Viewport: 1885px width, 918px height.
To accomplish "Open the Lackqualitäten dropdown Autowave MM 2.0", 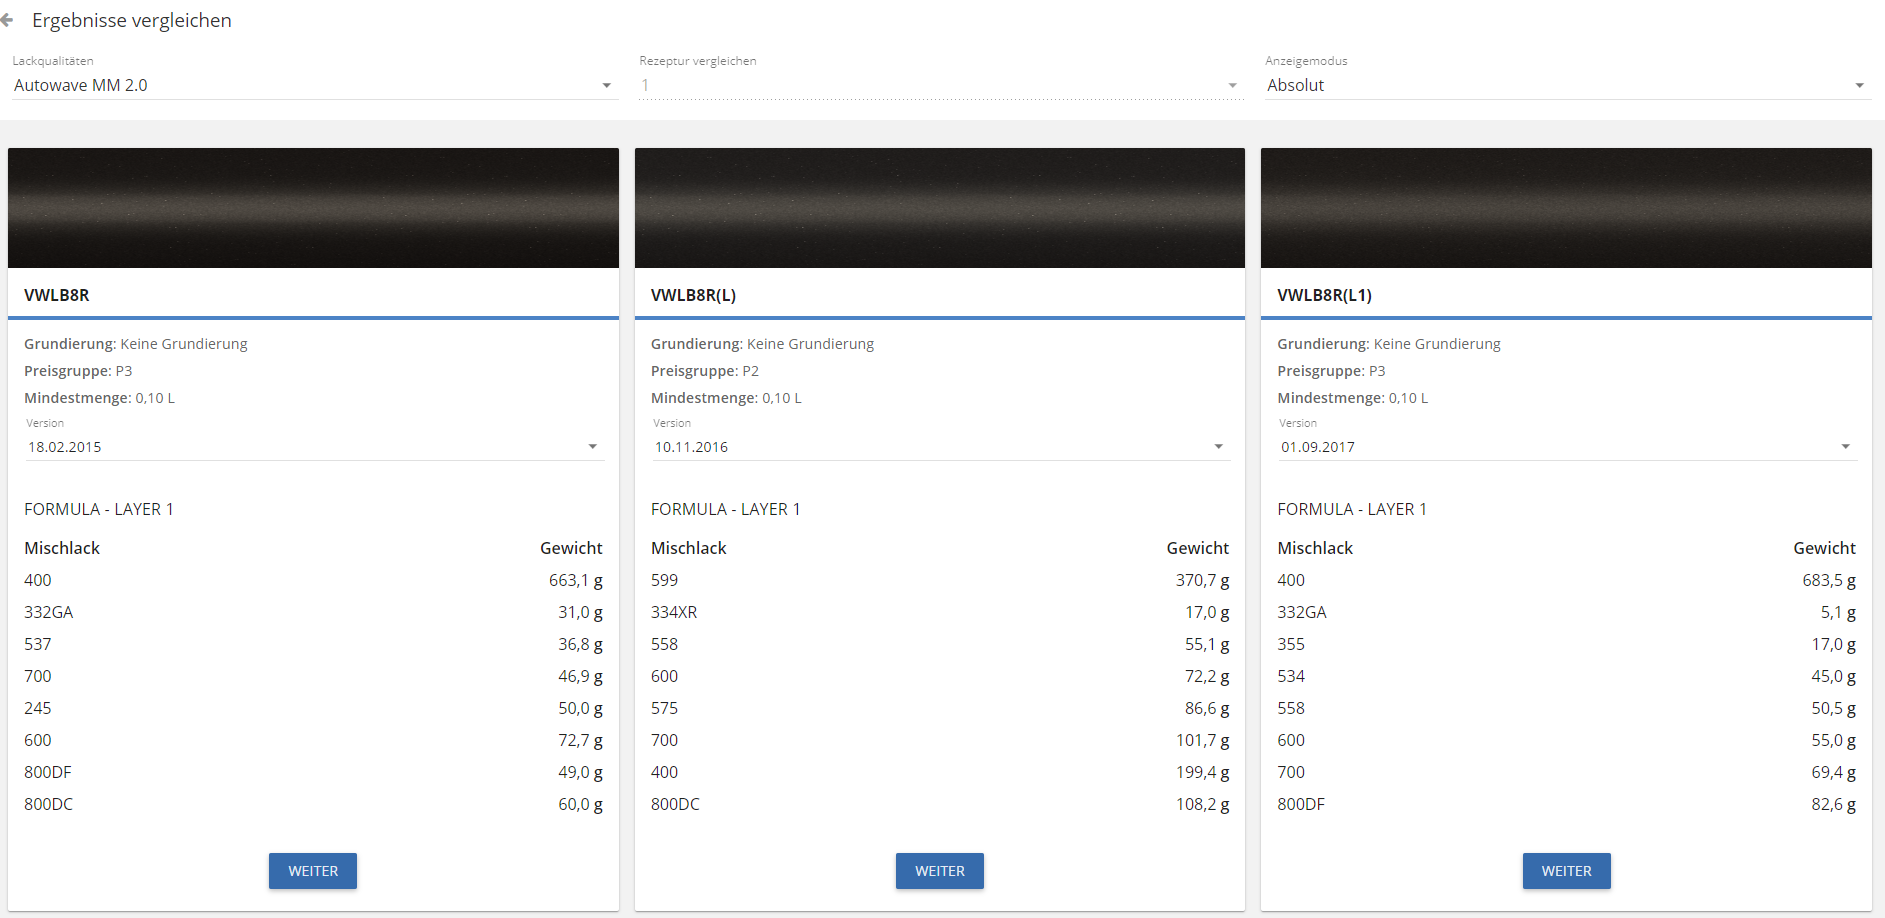I will 314,86.
